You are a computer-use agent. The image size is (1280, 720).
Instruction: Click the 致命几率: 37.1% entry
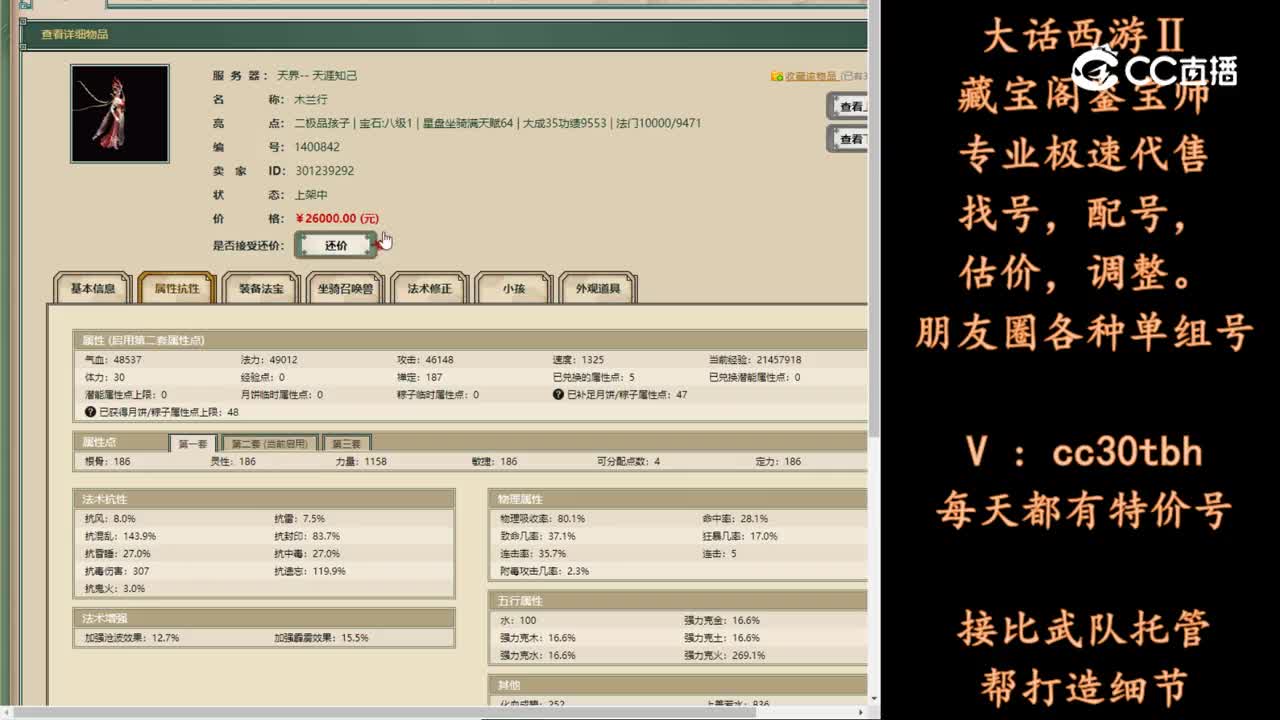click(538, 536)
